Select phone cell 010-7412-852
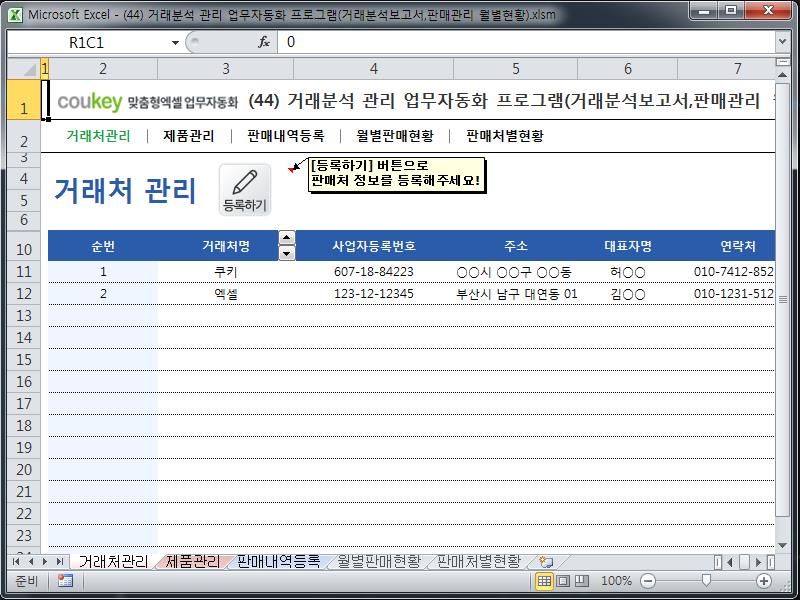 tap(727, 272)
